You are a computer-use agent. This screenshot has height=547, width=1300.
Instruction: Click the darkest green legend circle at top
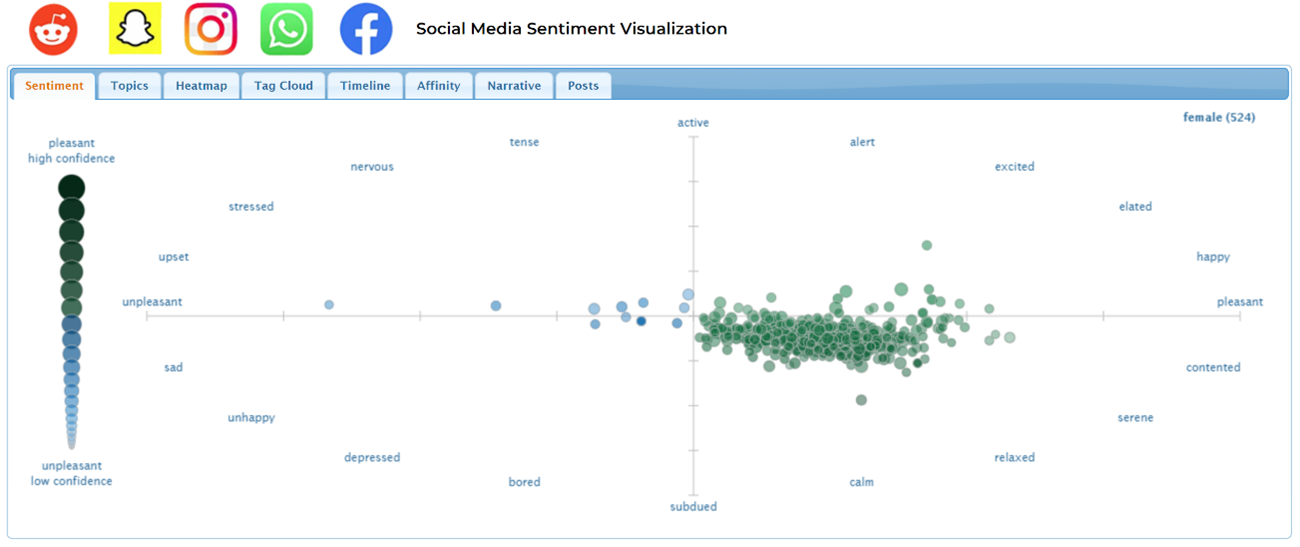point(71,187)
